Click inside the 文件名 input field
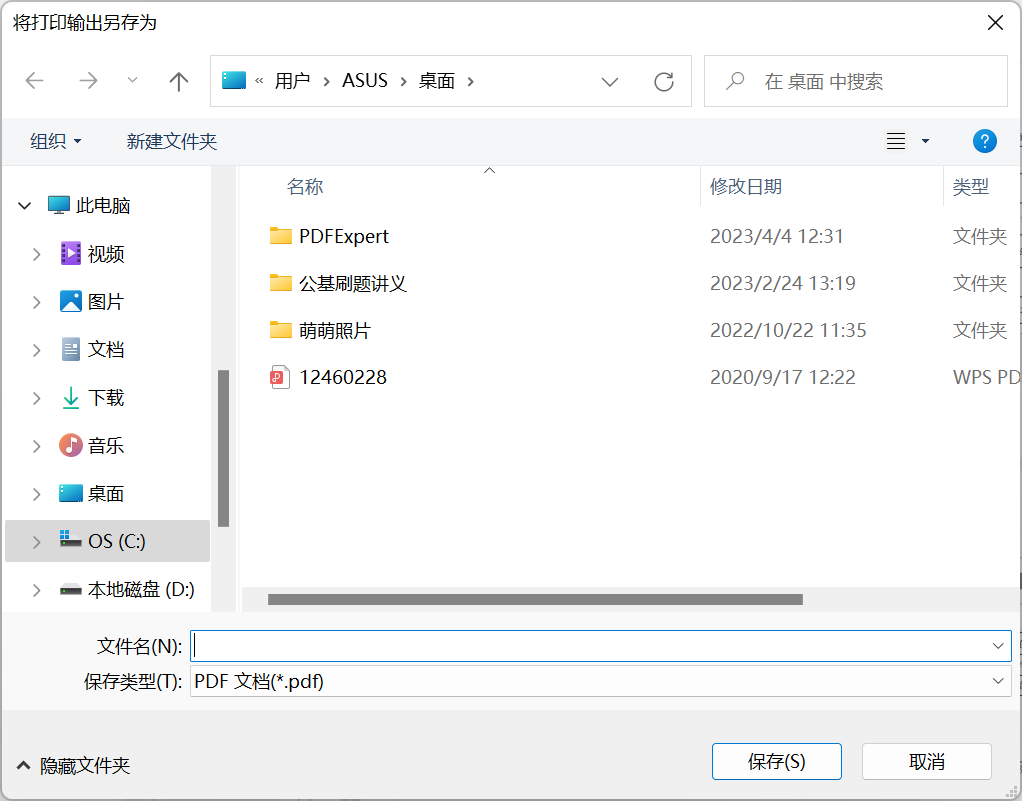The width and height of the screenshot is (1022, 801). point(500,646)
